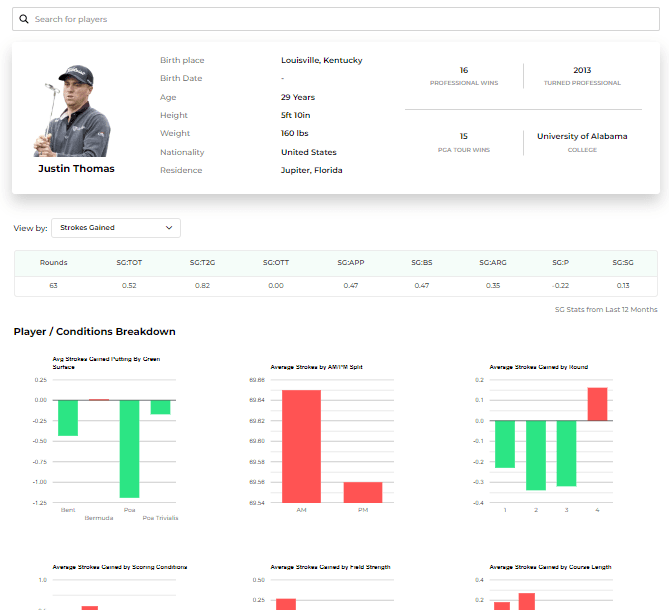Click the SG:SG value 0.13
The image size is (669, 610).
[623, 285]
